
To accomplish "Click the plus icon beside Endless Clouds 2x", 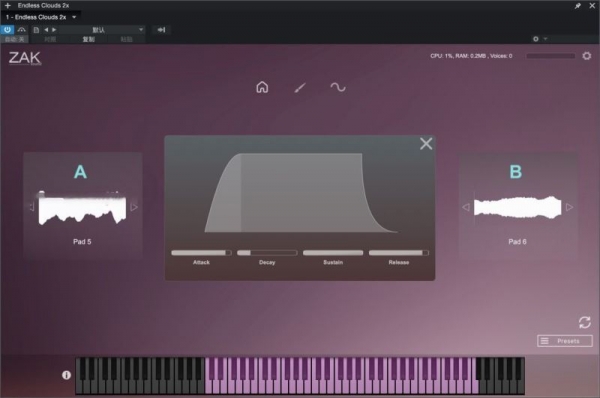I will pyautogui.click(x=8, y=6).
